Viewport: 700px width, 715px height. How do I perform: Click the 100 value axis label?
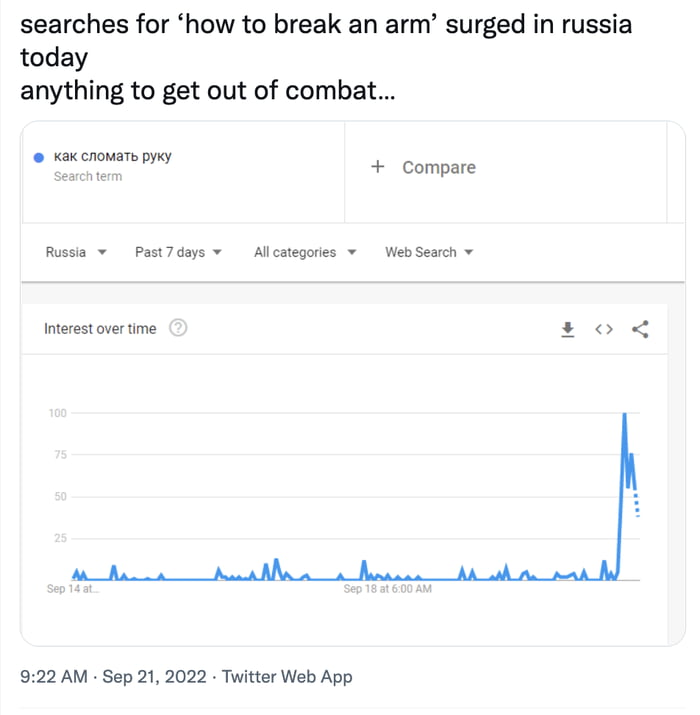pyautogui.click(x=56, y=412)
